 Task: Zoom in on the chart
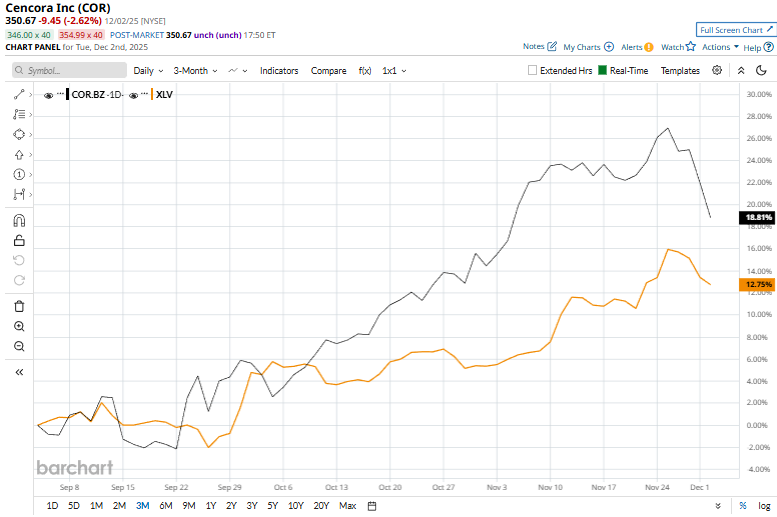(x=19, y=326)
